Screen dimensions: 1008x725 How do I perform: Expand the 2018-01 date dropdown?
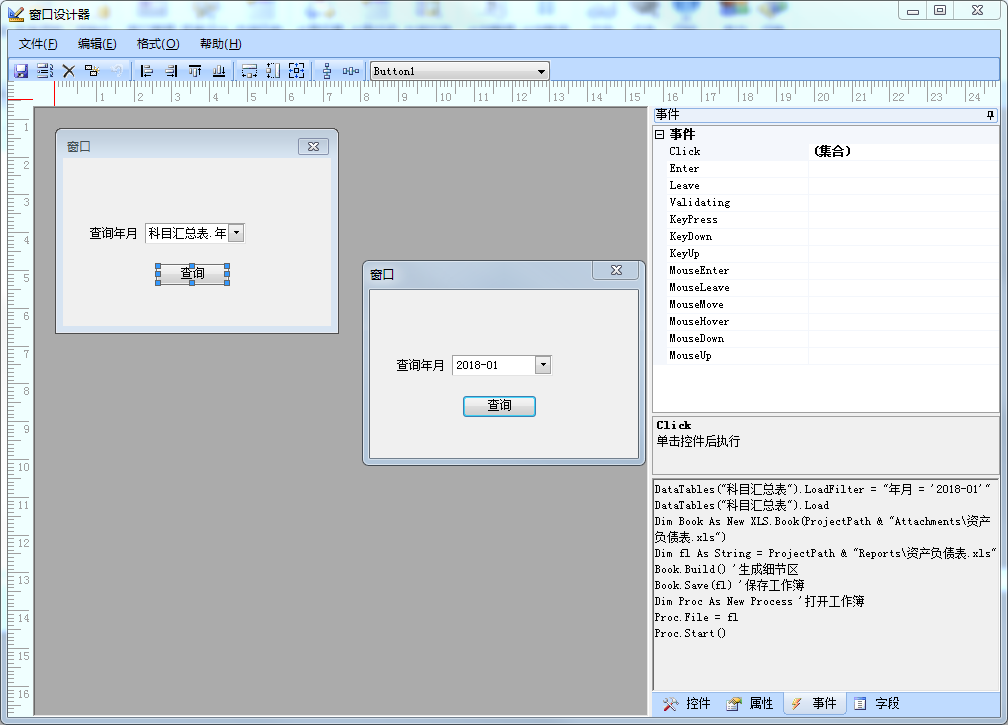[542, 365]
